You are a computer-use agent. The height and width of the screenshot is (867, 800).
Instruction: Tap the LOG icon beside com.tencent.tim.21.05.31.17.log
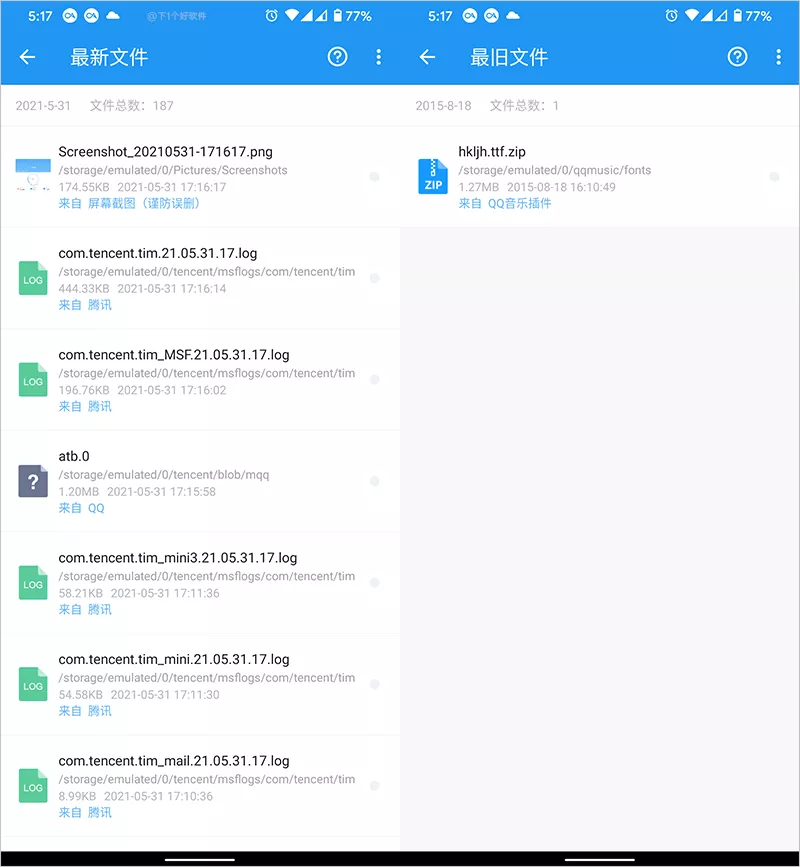point(32,278)
